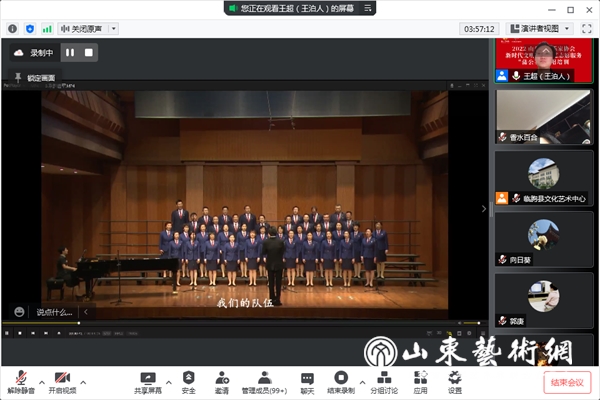Click the blue security shield icon
The height and width of the screenshot is (400, 600).
pos(30,29)
